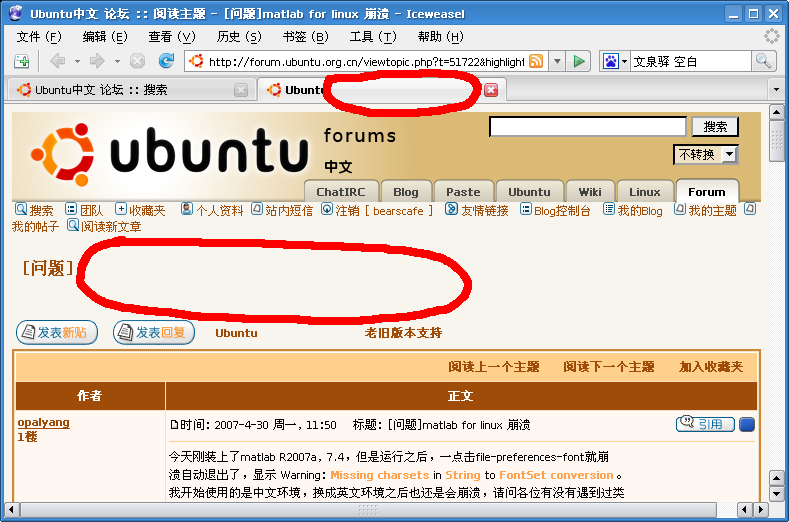Click the magnifier search button in toolbar
The image size is (789, 522).
coord(763,61)
